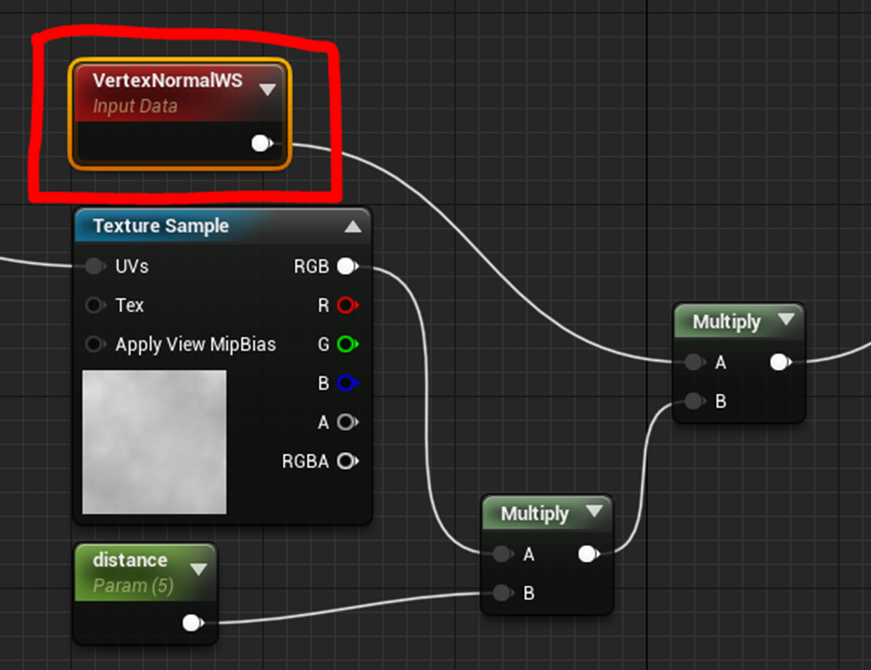This screenshot has width=871, height=670.
Task: Click the Apply View MipBias input pin
Action: pyautogui.click(x=96, y=344)
